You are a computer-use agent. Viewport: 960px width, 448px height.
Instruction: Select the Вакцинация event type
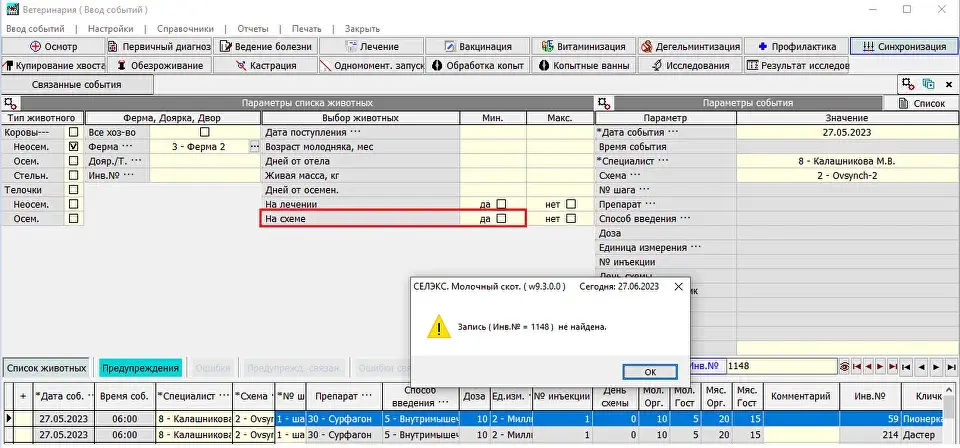[x=478, y=47]
